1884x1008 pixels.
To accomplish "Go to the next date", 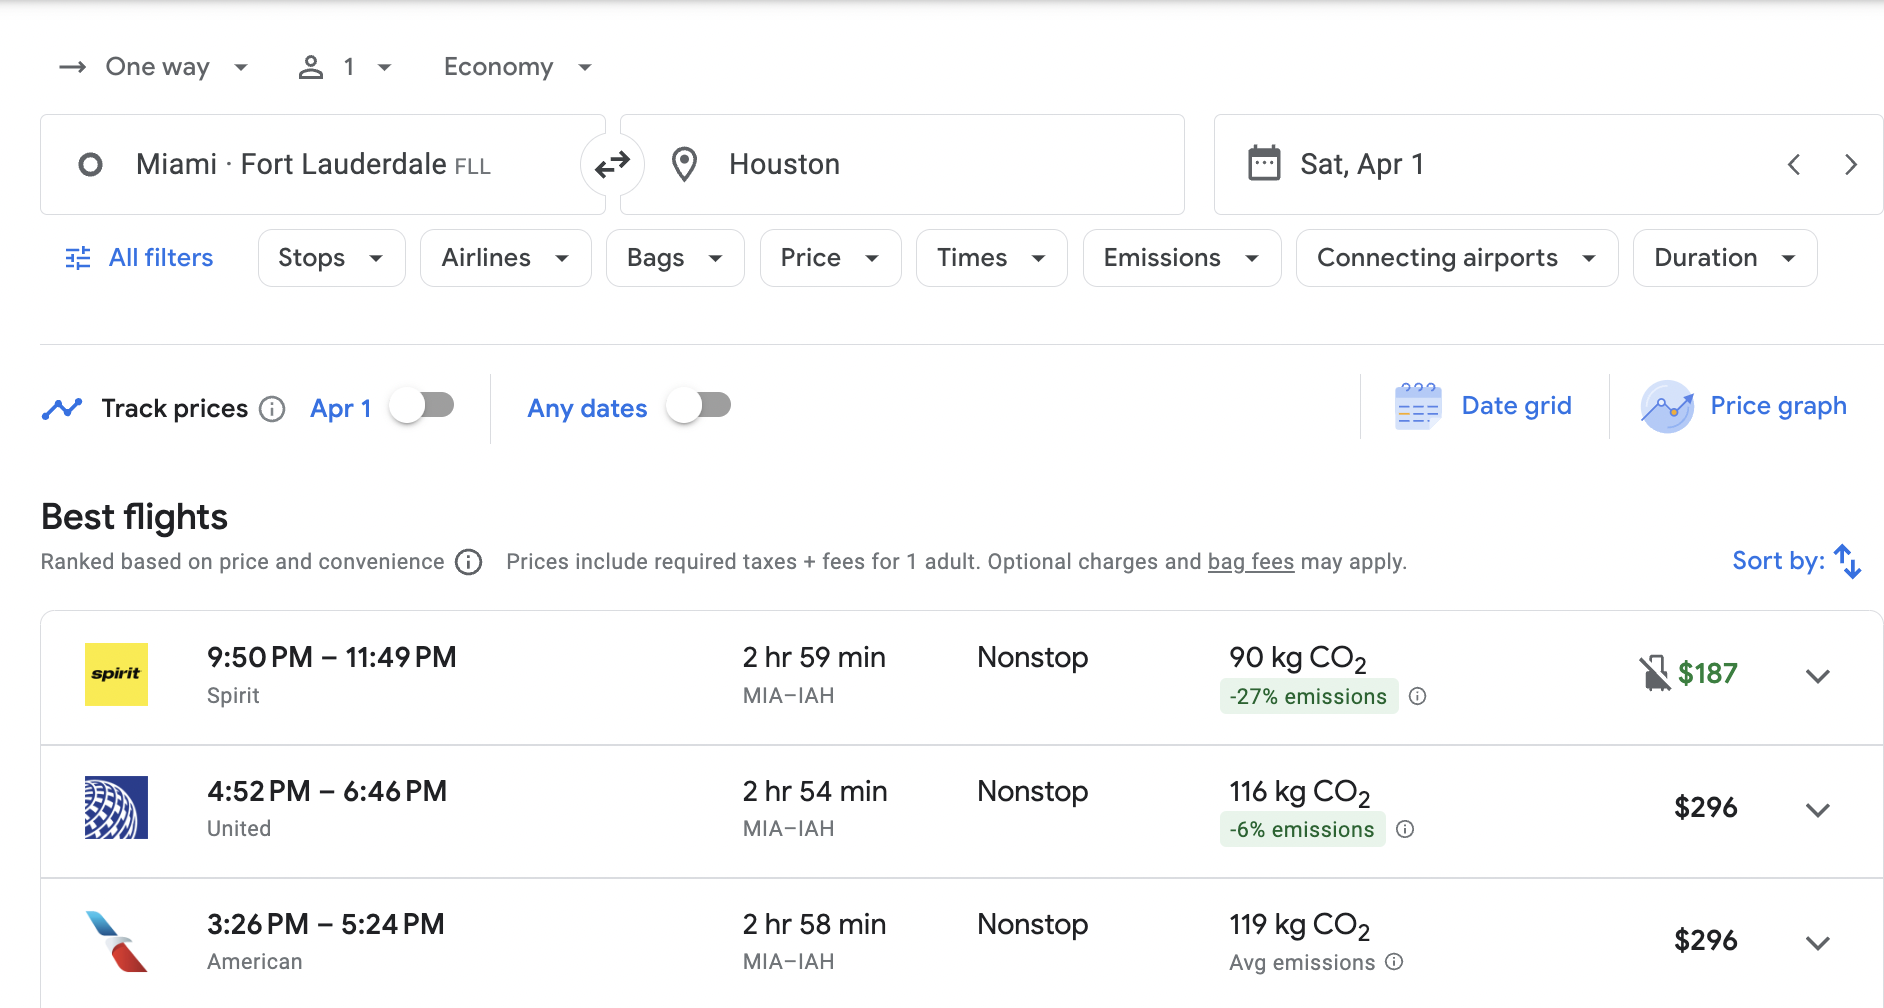I will [1850, 164].
